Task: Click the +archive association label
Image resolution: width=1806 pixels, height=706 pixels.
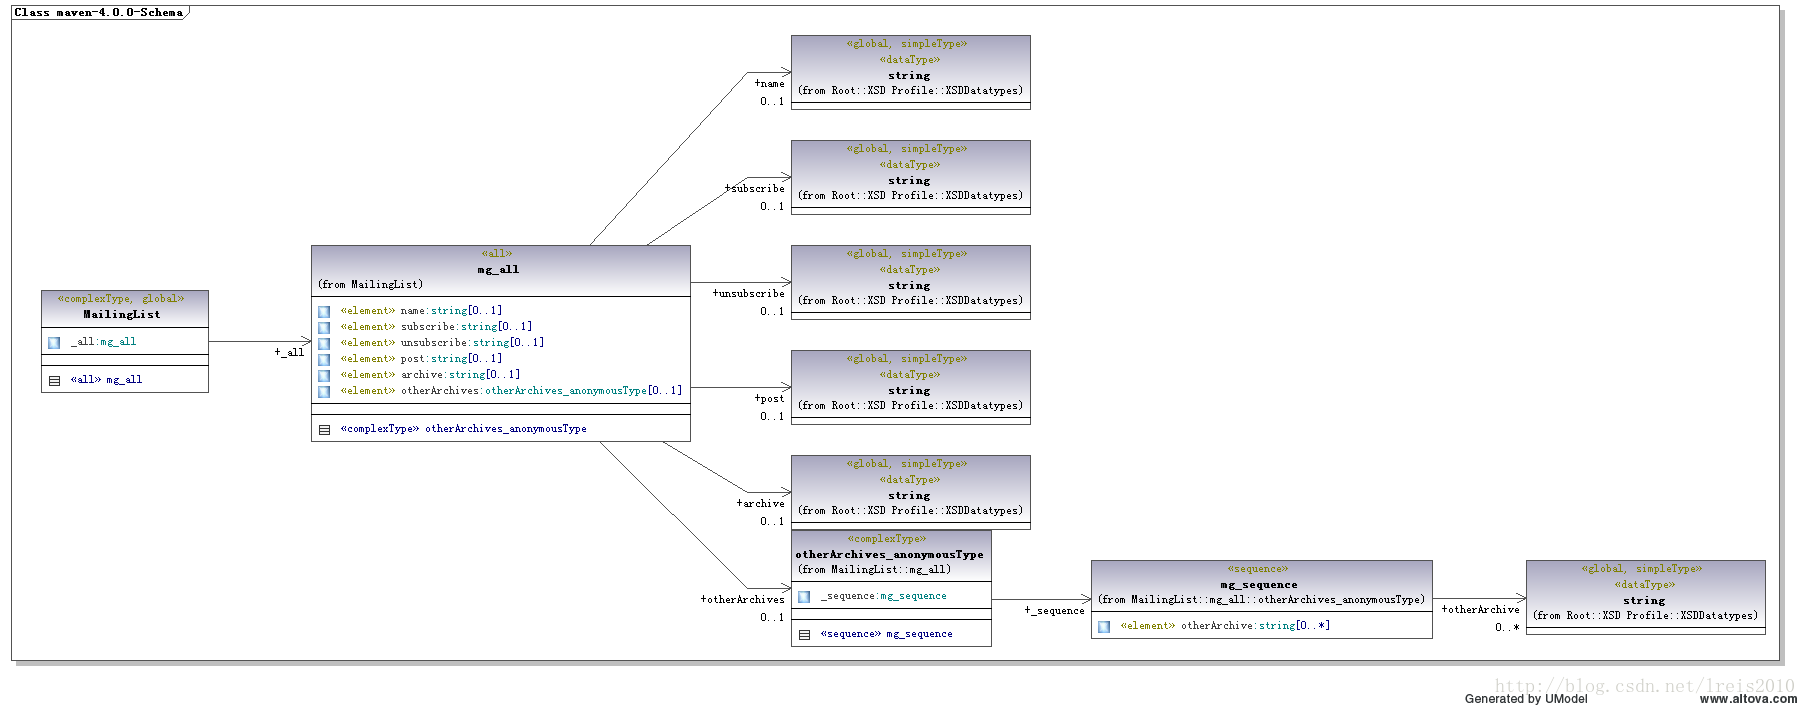Action: (x=760, y=503)
